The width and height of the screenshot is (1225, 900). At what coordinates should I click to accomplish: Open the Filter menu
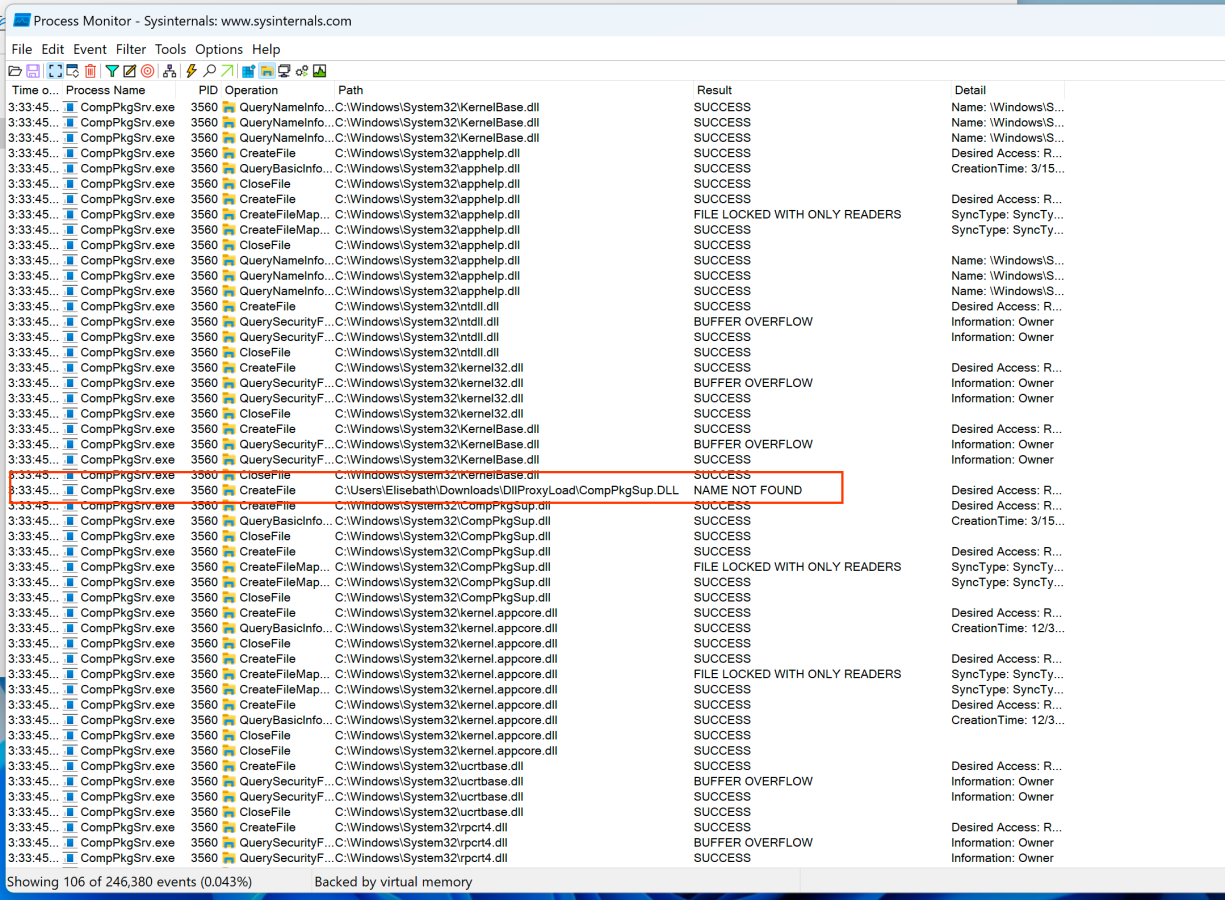130,49
